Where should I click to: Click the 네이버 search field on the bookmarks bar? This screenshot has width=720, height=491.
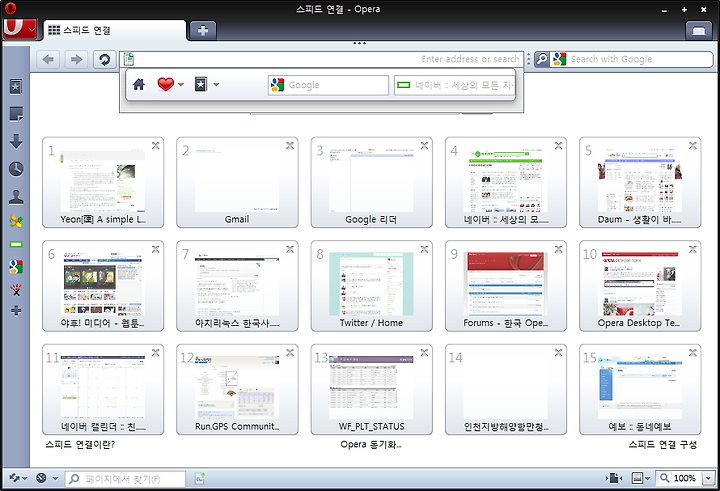[455, 85]
